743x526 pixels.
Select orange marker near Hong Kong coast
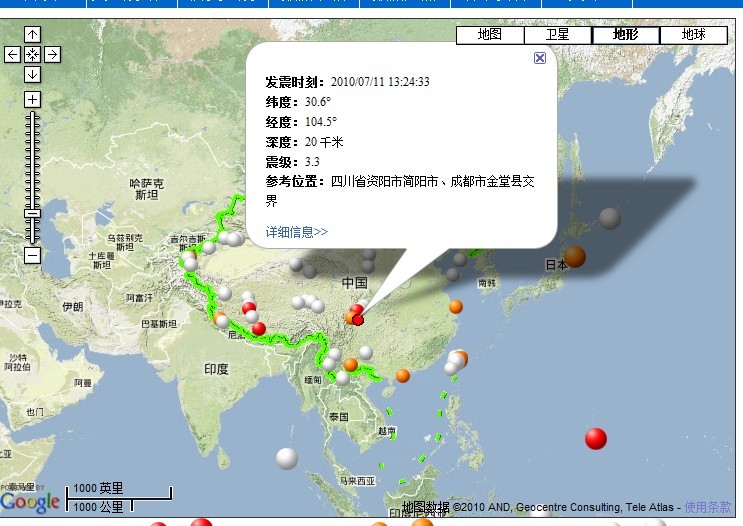click(x=403, y=376)
